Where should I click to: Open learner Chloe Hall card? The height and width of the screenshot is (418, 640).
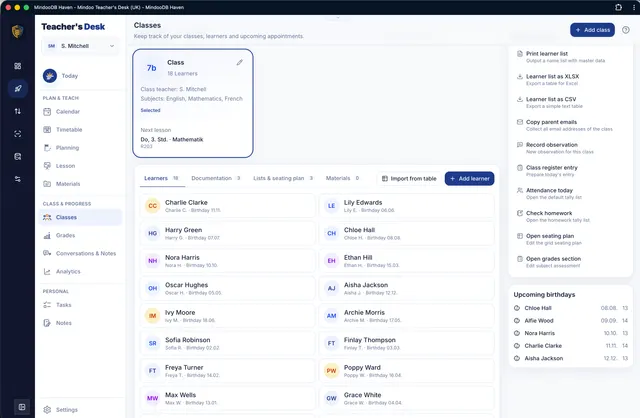[x=407, y=233]
